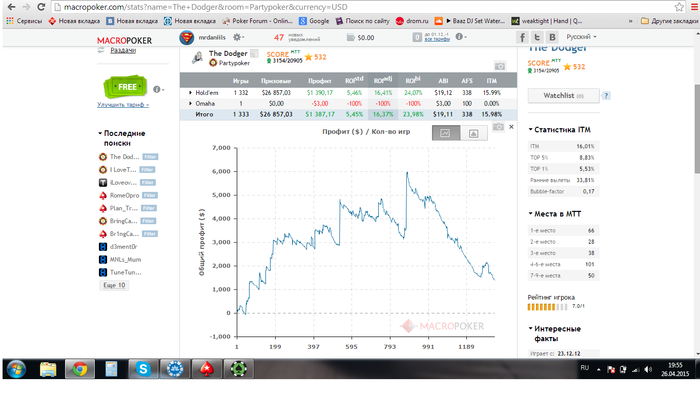Click the question mark next to Watchlist

coord(606,95)
